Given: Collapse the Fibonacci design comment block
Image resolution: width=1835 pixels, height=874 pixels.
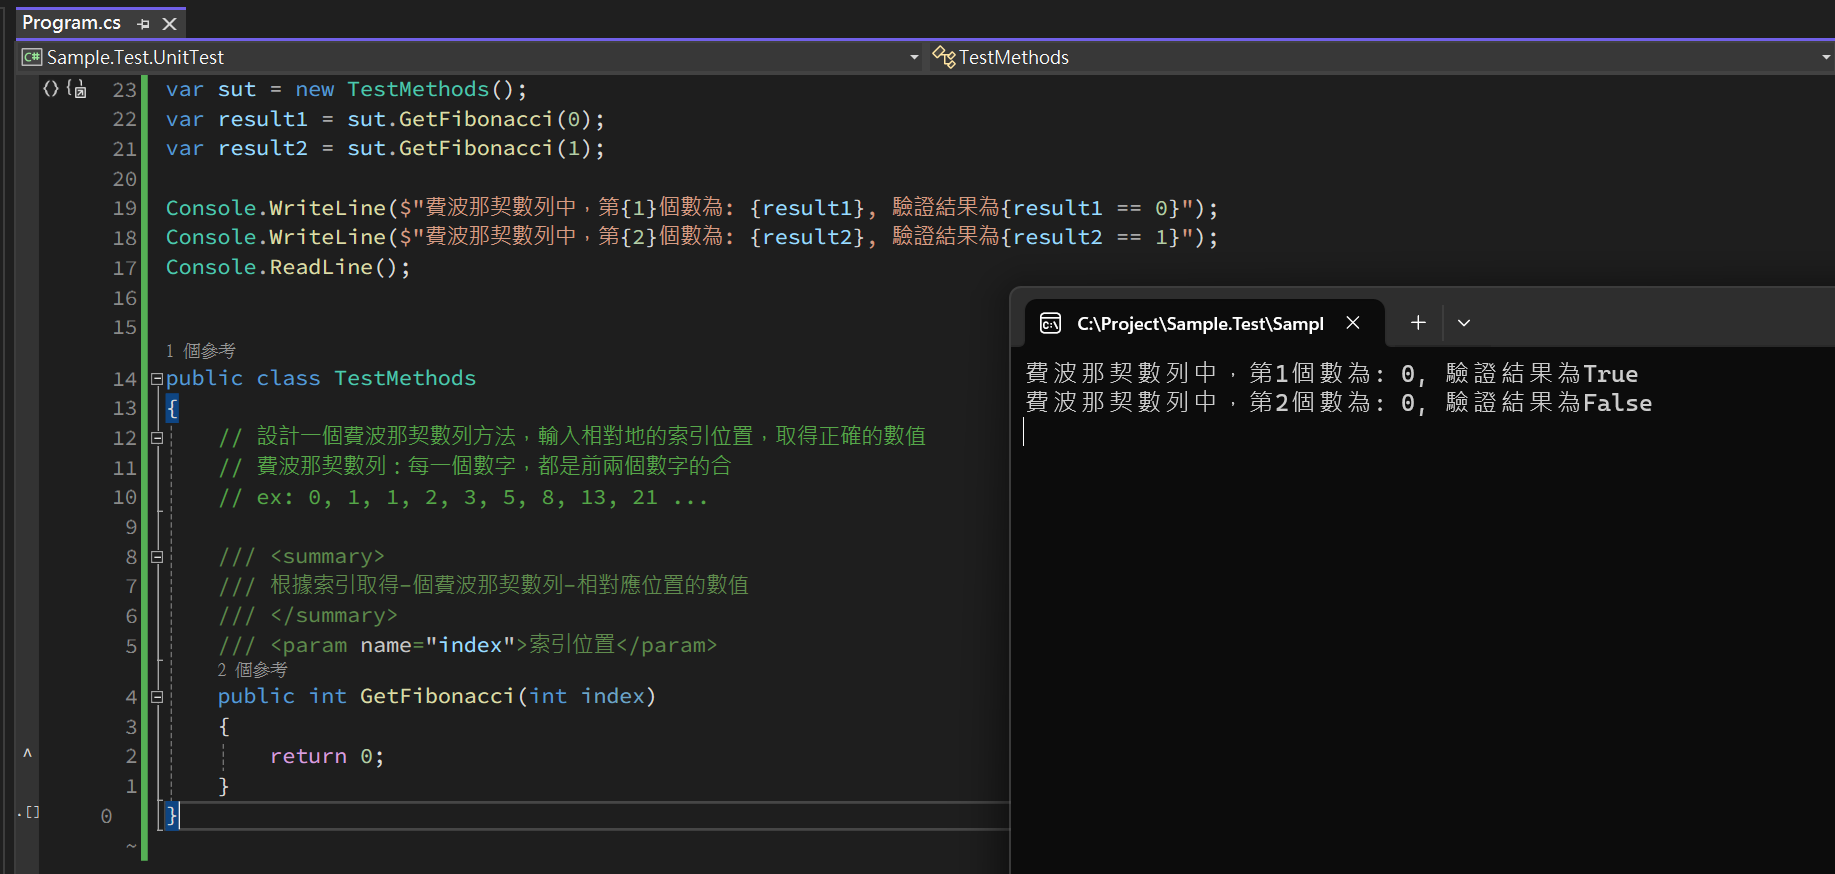Looking at the screenshot, I should click(x=157, y=437).
